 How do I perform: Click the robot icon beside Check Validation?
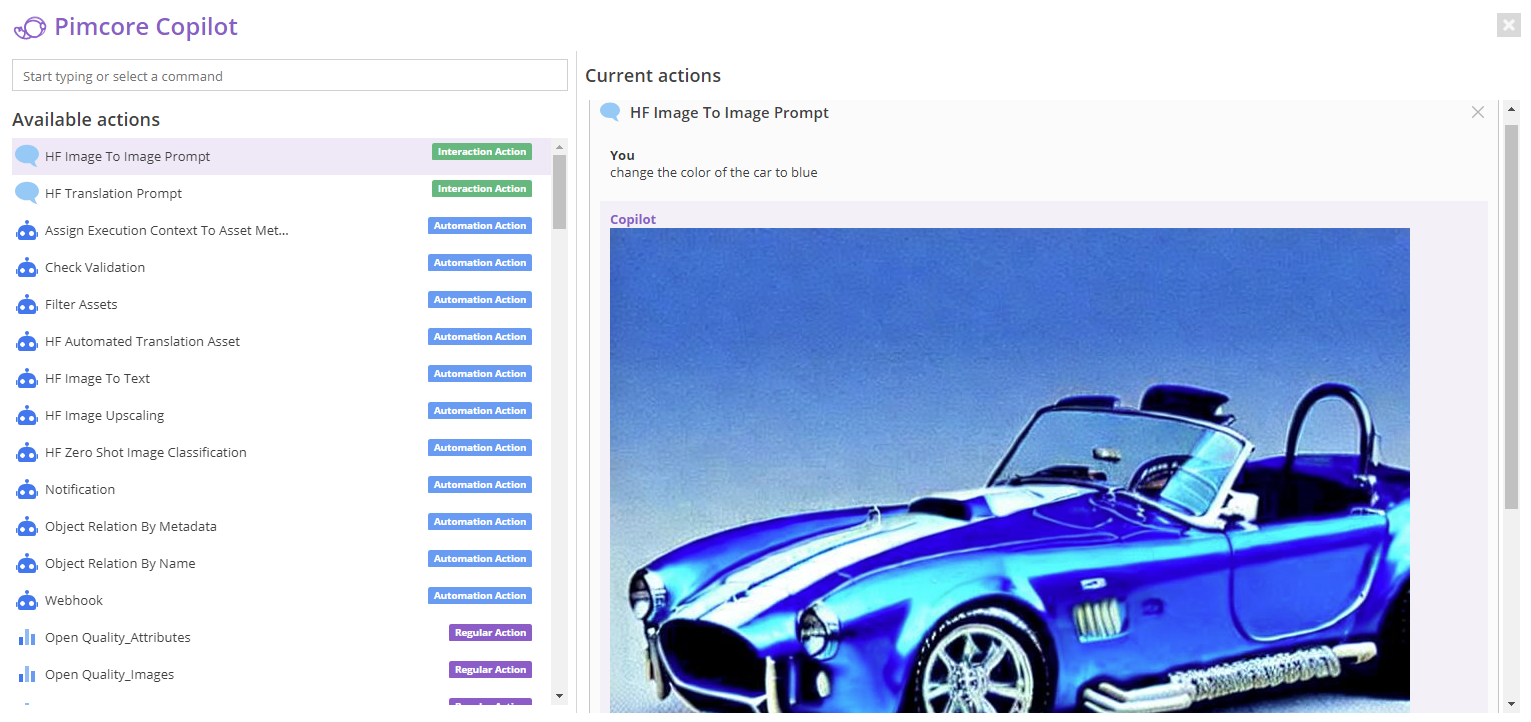click(26, 267)
